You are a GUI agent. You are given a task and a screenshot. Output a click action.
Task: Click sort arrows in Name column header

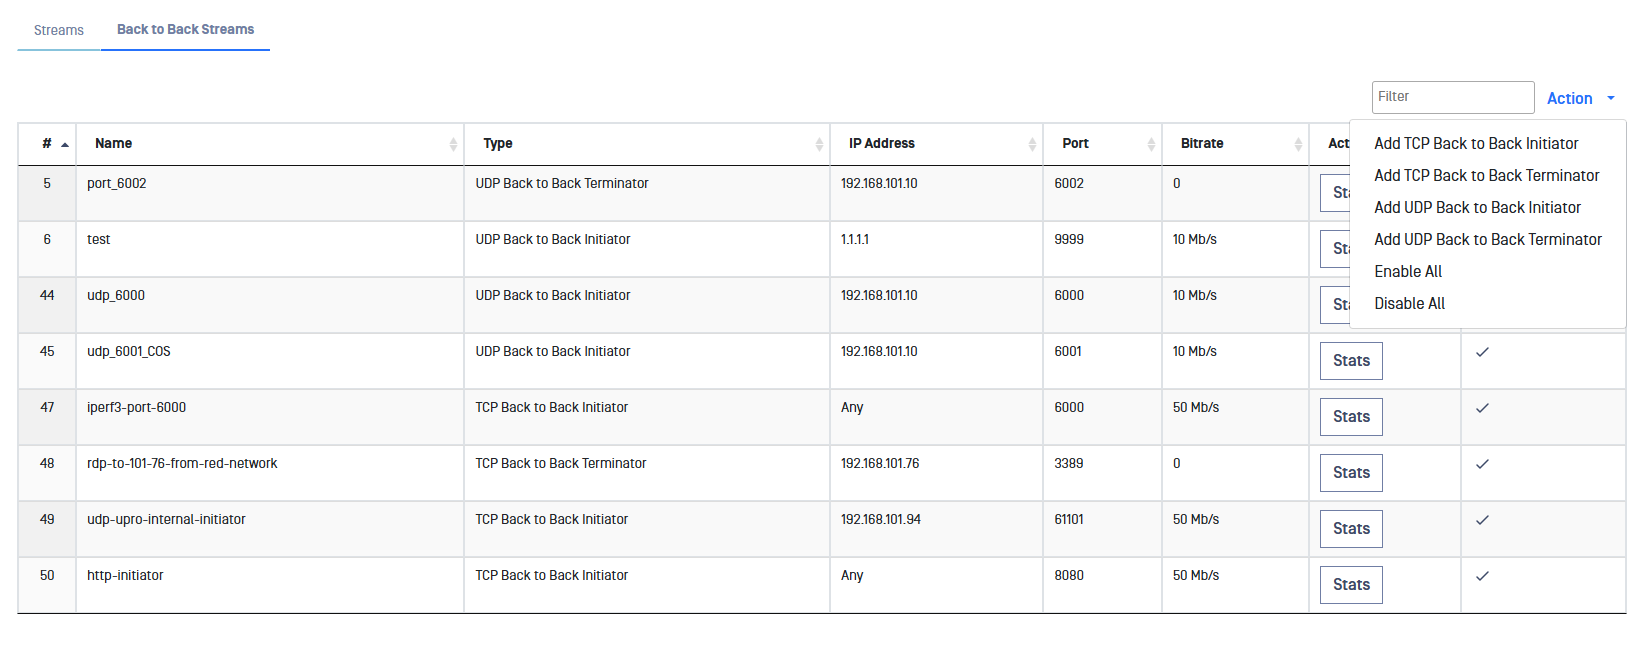[x=453, y=144]
